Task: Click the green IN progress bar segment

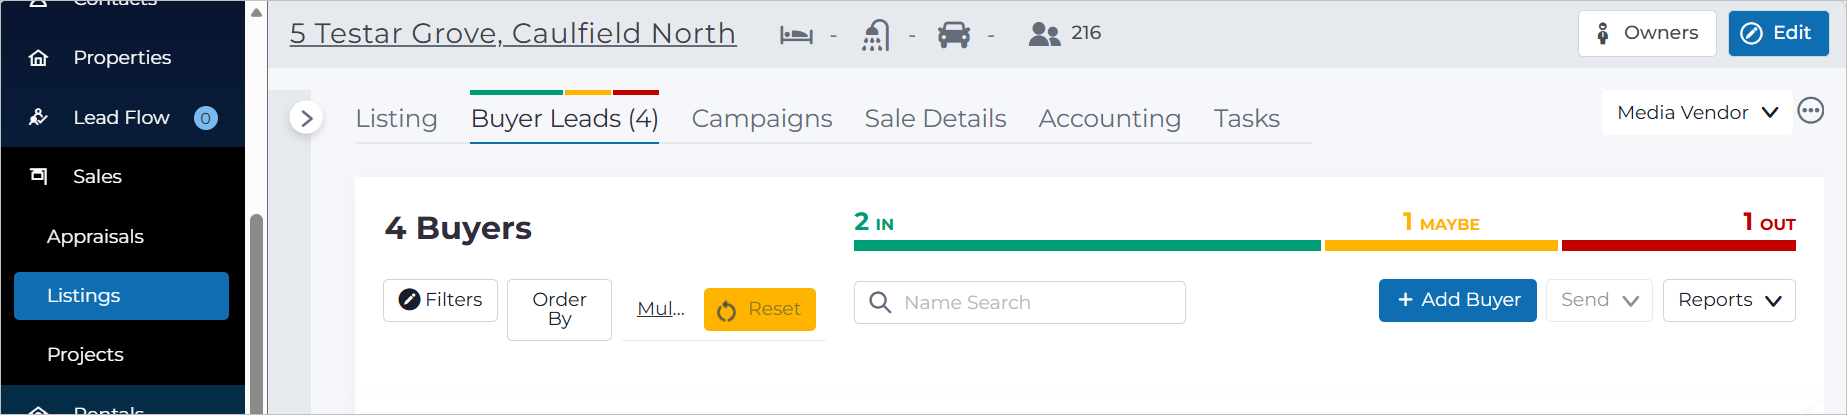Action: coord(1087,245)
